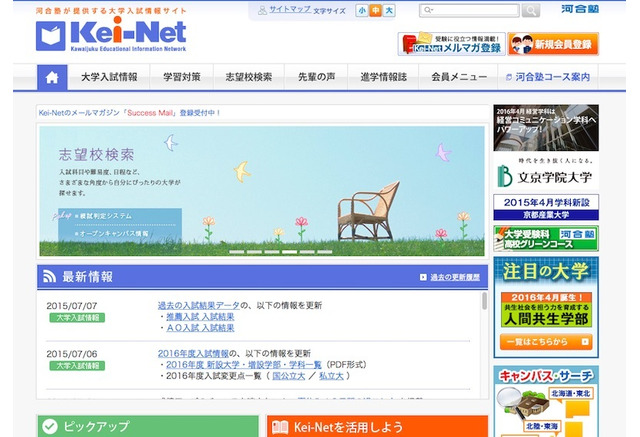Viewport: 640px width, 437px height.
Task: Open the 人間共生学部 banner
Action: click(x=546, y=310)
